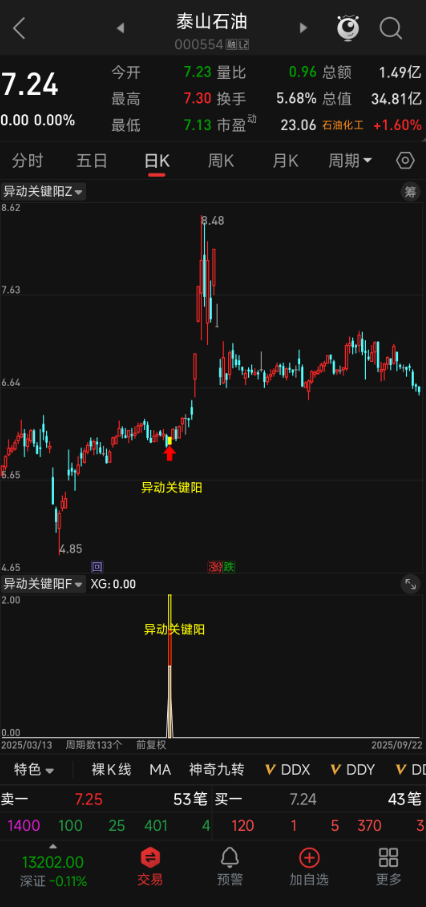Image resolution: width=426 pixels, height=907 pixels.
Task: Add to watchlist with 加自选
Action: [x=309, y=866]
